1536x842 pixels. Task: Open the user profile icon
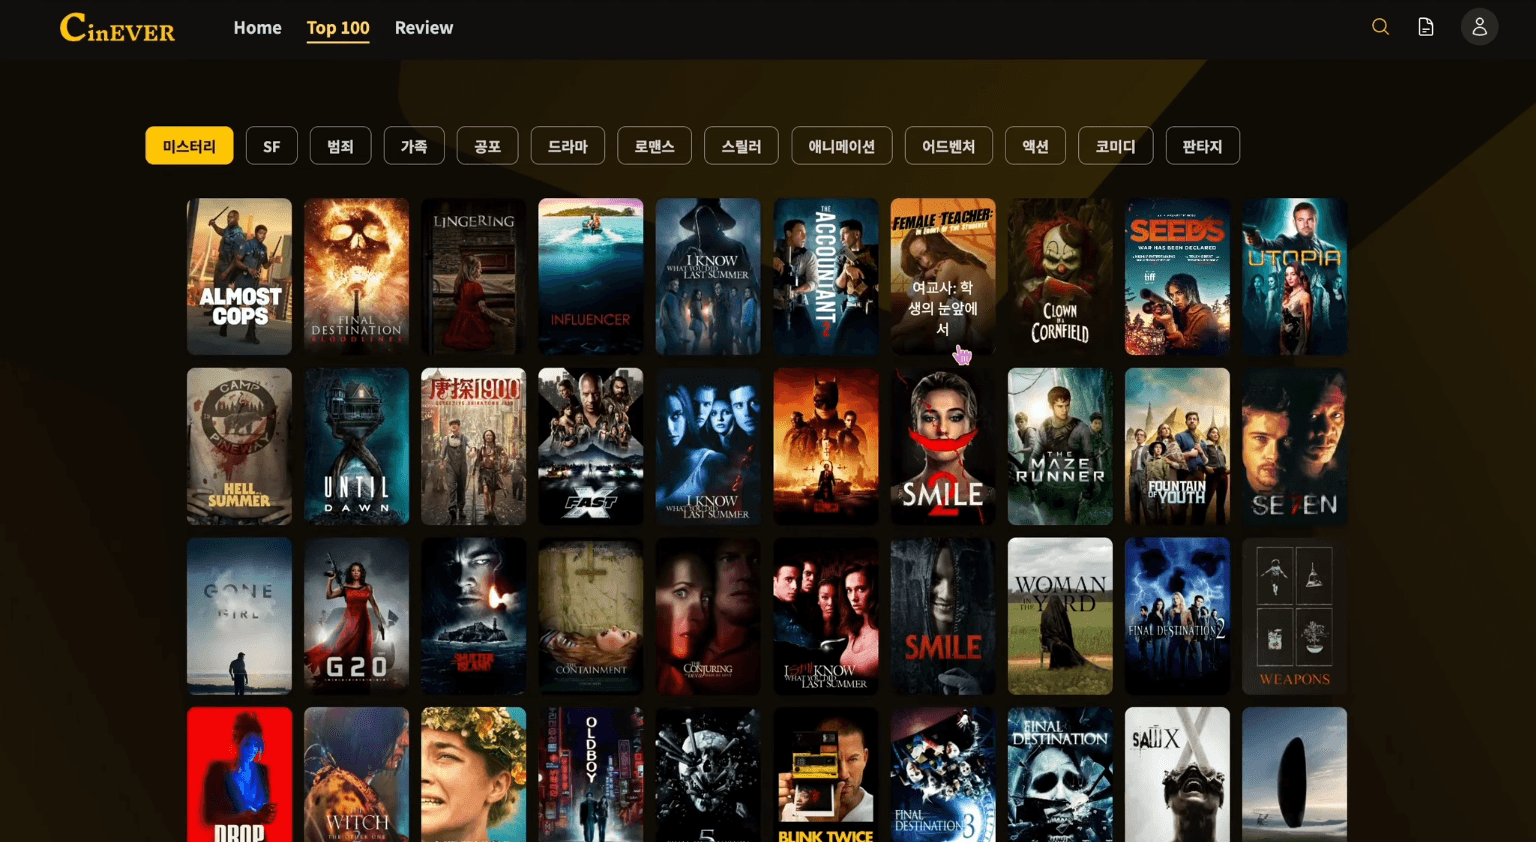(x=1479, y=27)
